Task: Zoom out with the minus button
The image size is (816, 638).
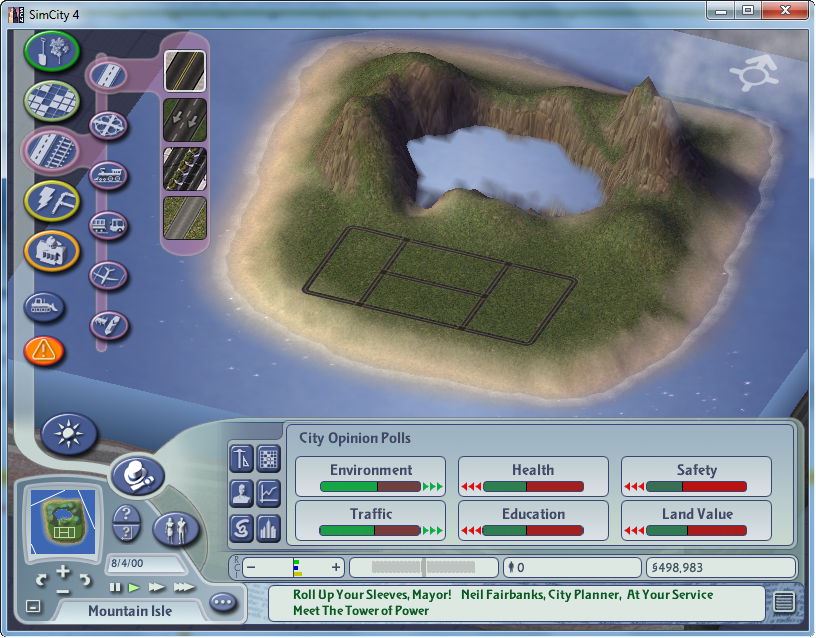Action: (x=63, y=592)
